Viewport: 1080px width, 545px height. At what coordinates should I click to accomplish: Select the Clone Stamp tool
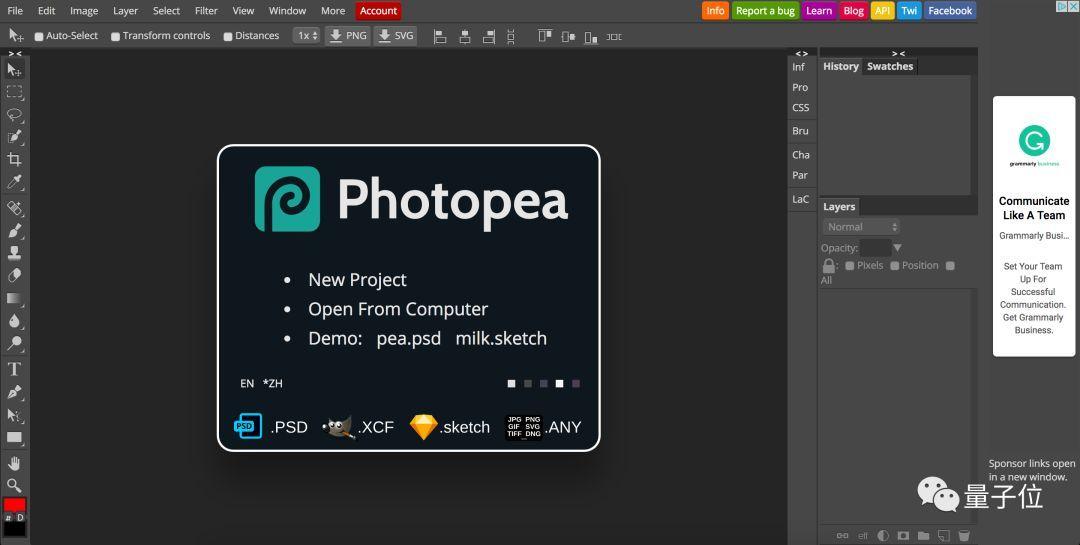click(x=14, y=253)
